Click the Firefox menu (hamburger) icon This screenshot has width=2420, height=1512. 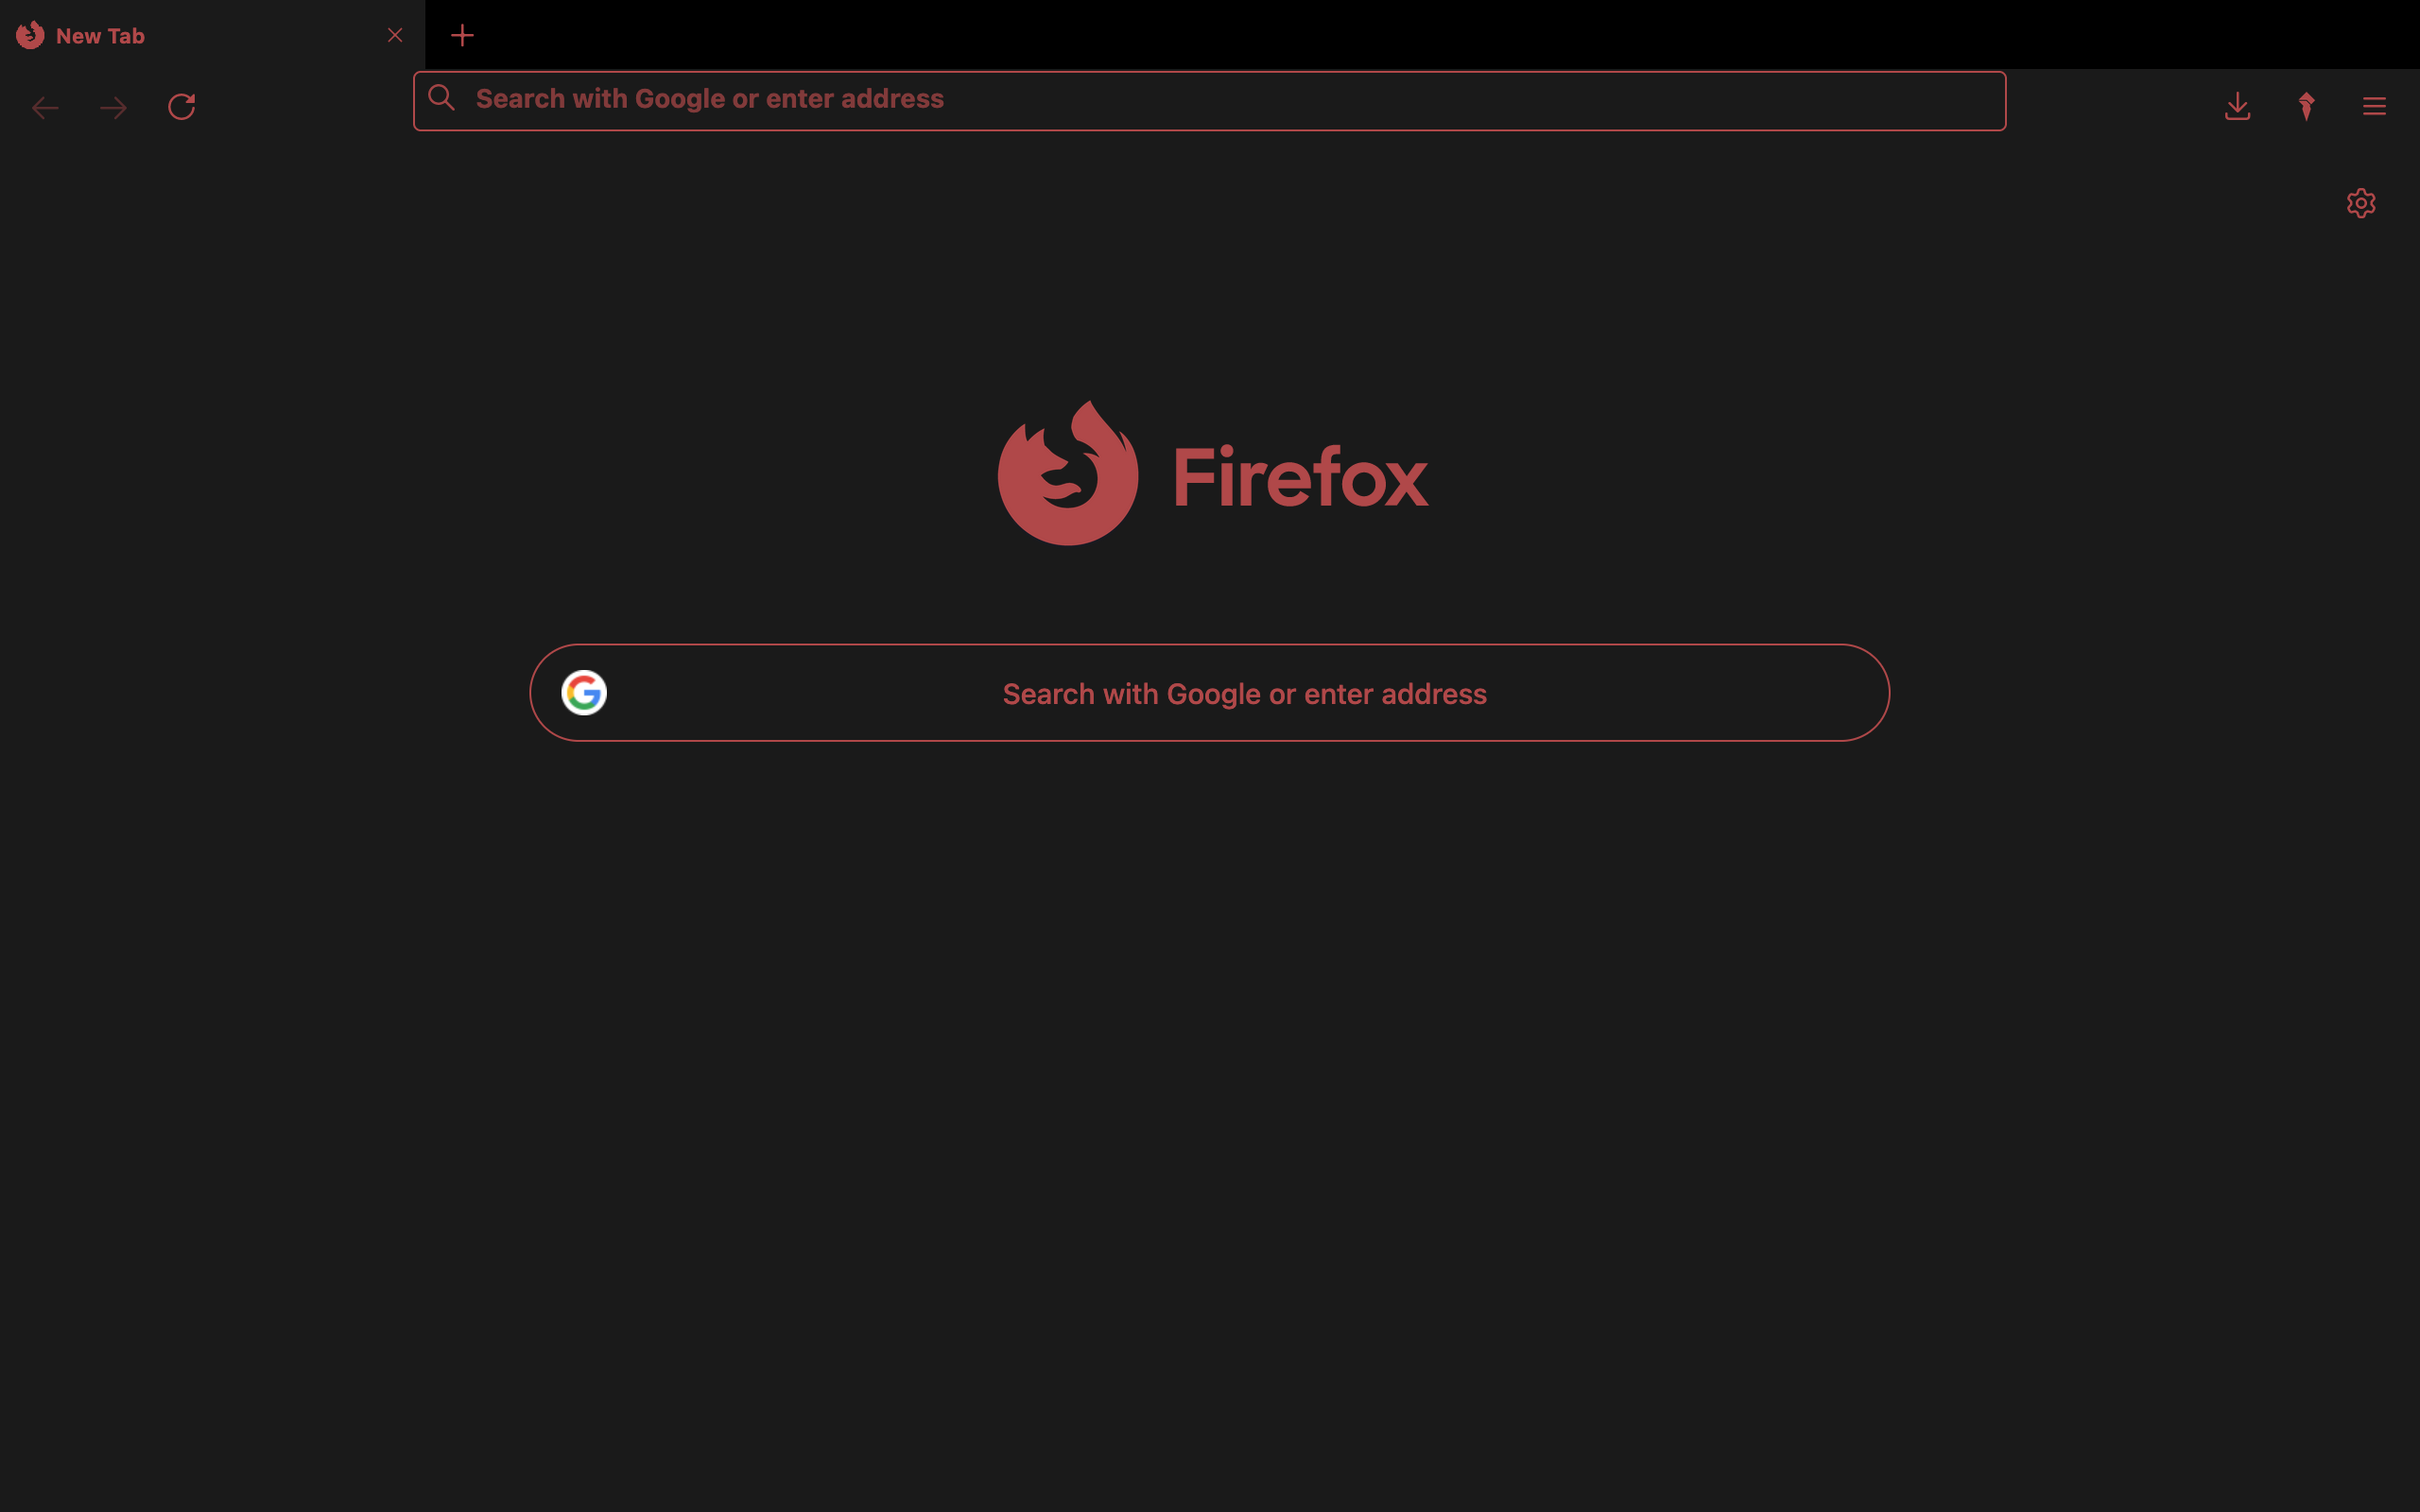click(2375, 106)
